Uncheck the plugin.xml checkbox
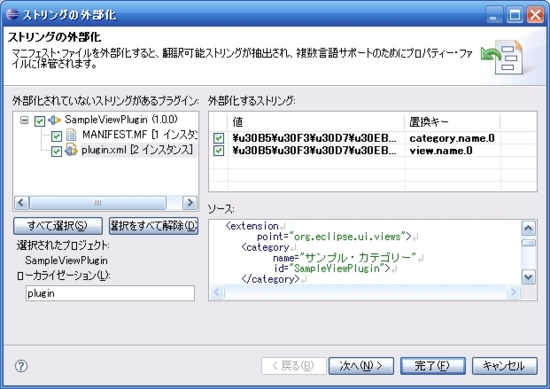 tap(56, 151)
